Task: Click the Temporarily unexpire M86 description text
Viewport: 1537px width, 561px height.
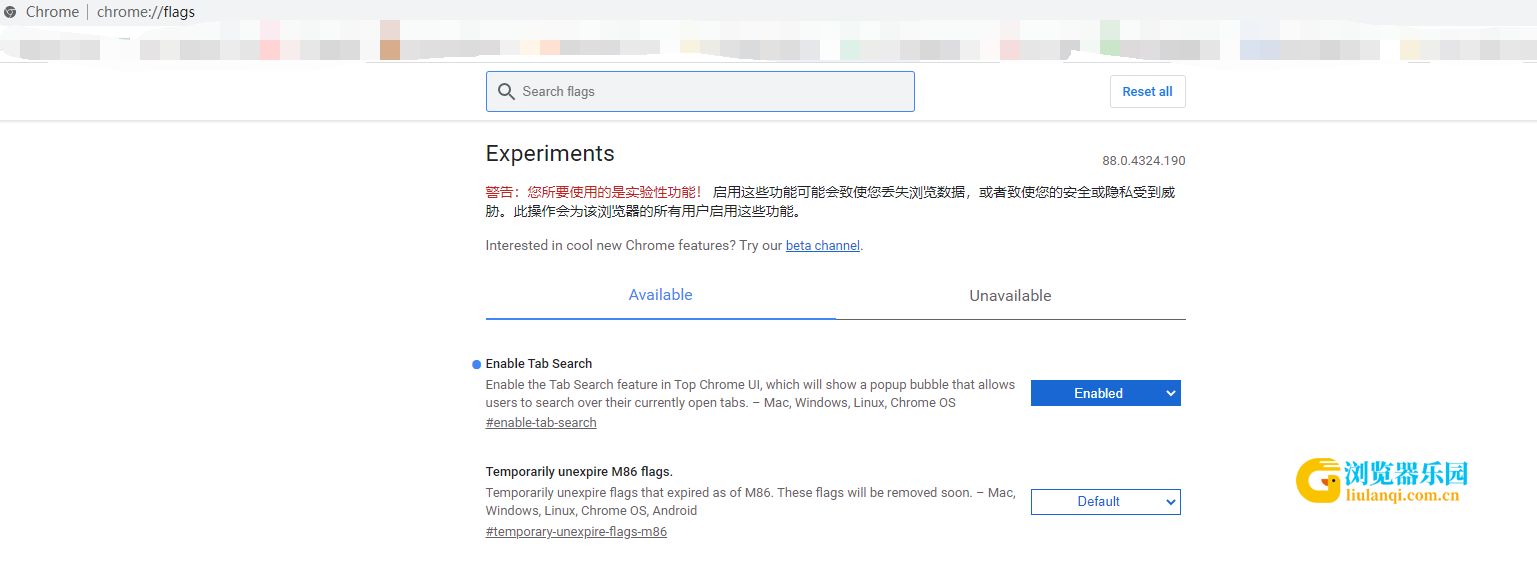Action: pos(750,502)
